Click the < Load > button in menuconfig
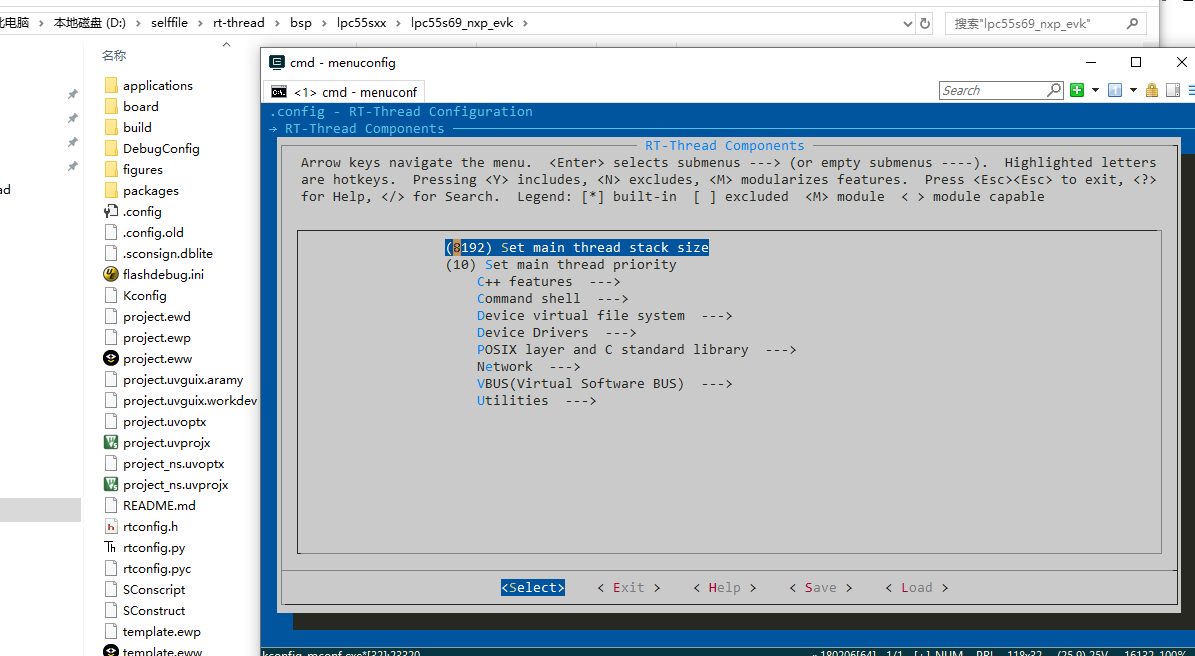The height and width of the screenshot is (656, 1195). pos(917,587)
